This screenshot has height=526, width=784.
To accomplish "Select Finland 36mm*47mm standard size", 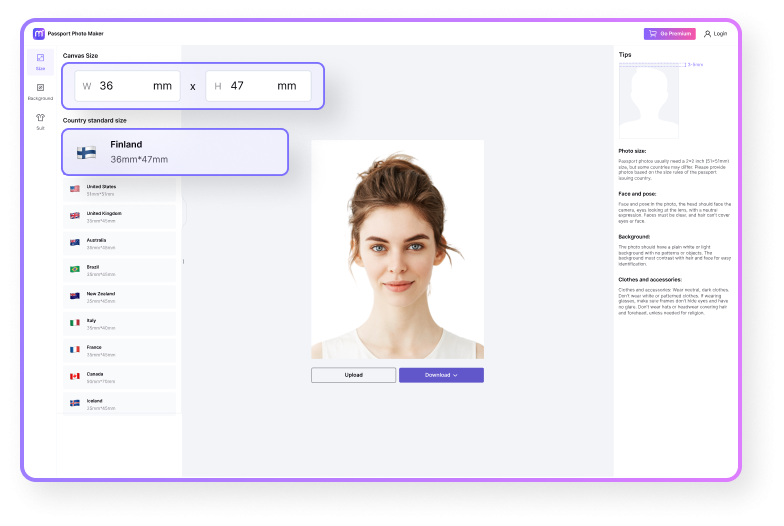I will [175, 152].
